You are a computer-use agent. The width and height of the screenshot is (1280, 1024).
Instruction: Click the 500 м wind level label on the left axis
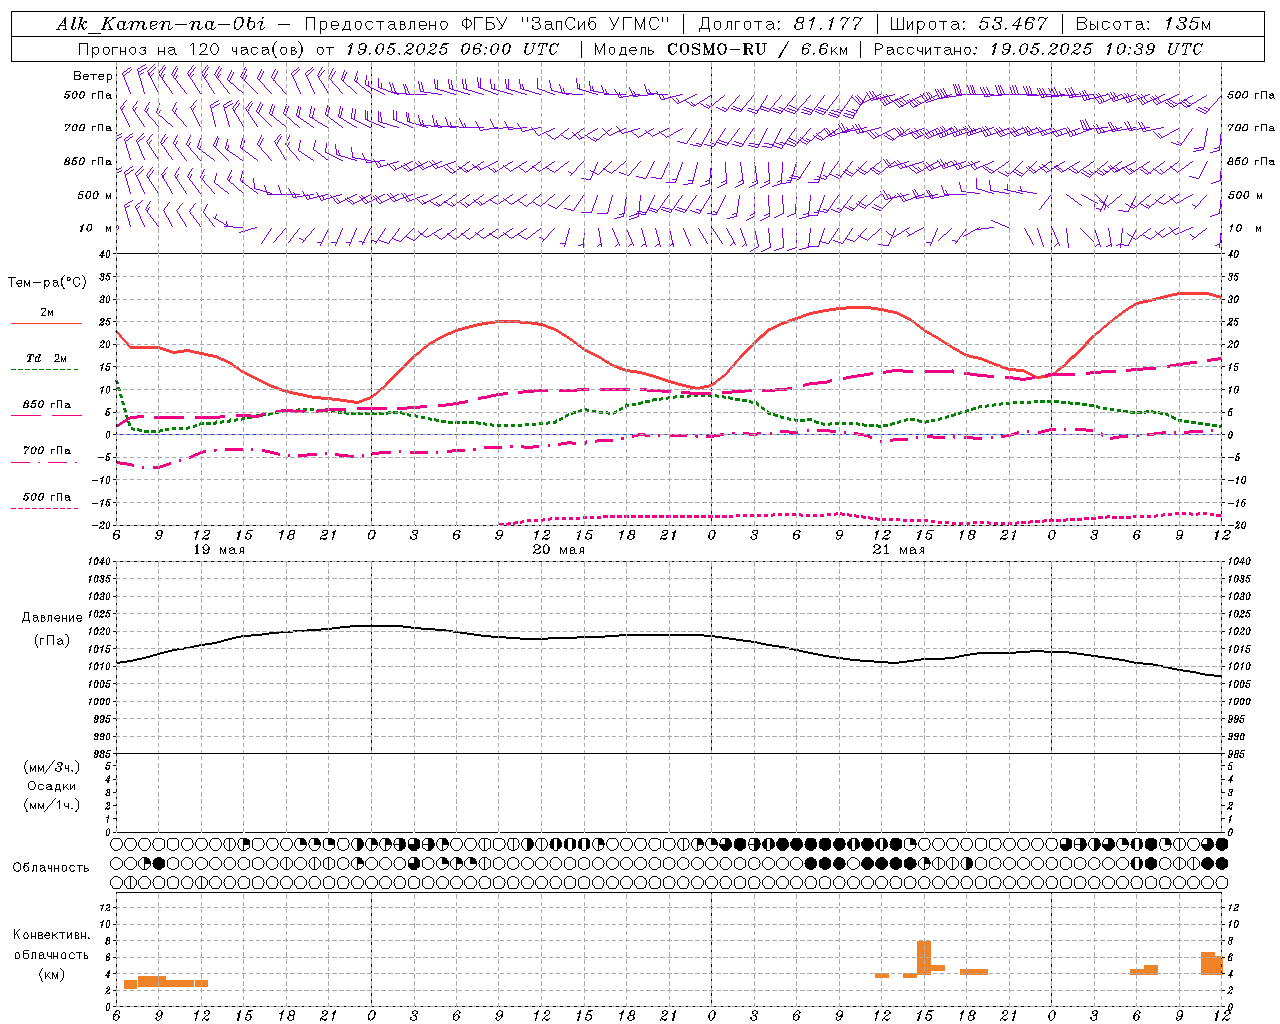(x=95, y=195)
